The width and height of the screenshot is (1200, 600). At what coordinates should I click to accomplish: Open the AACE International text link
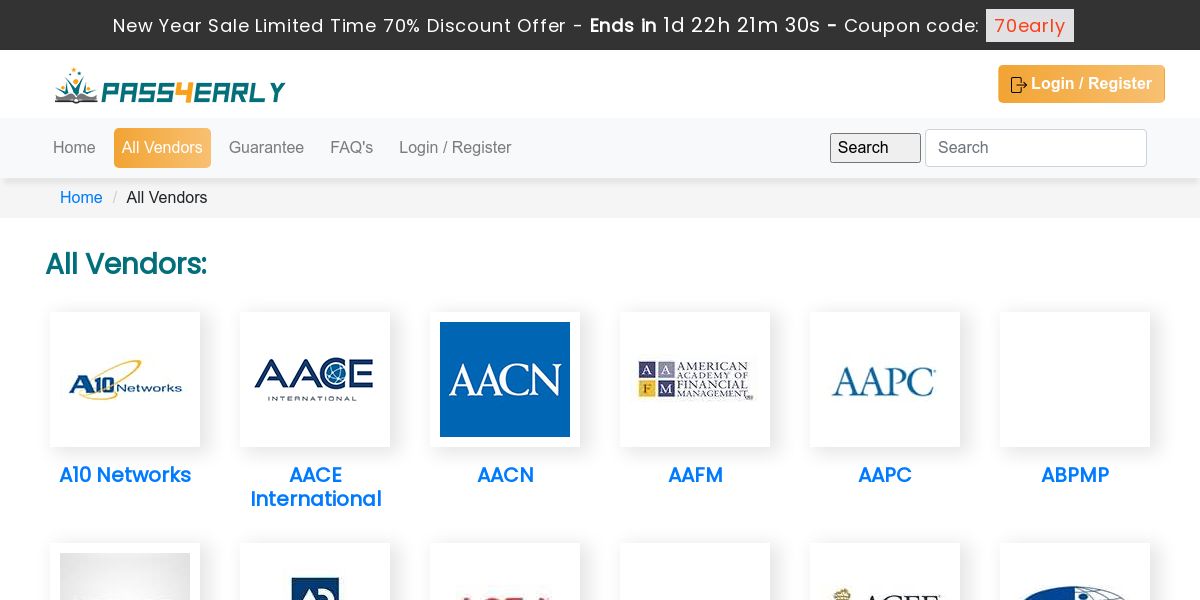point(316,487)
